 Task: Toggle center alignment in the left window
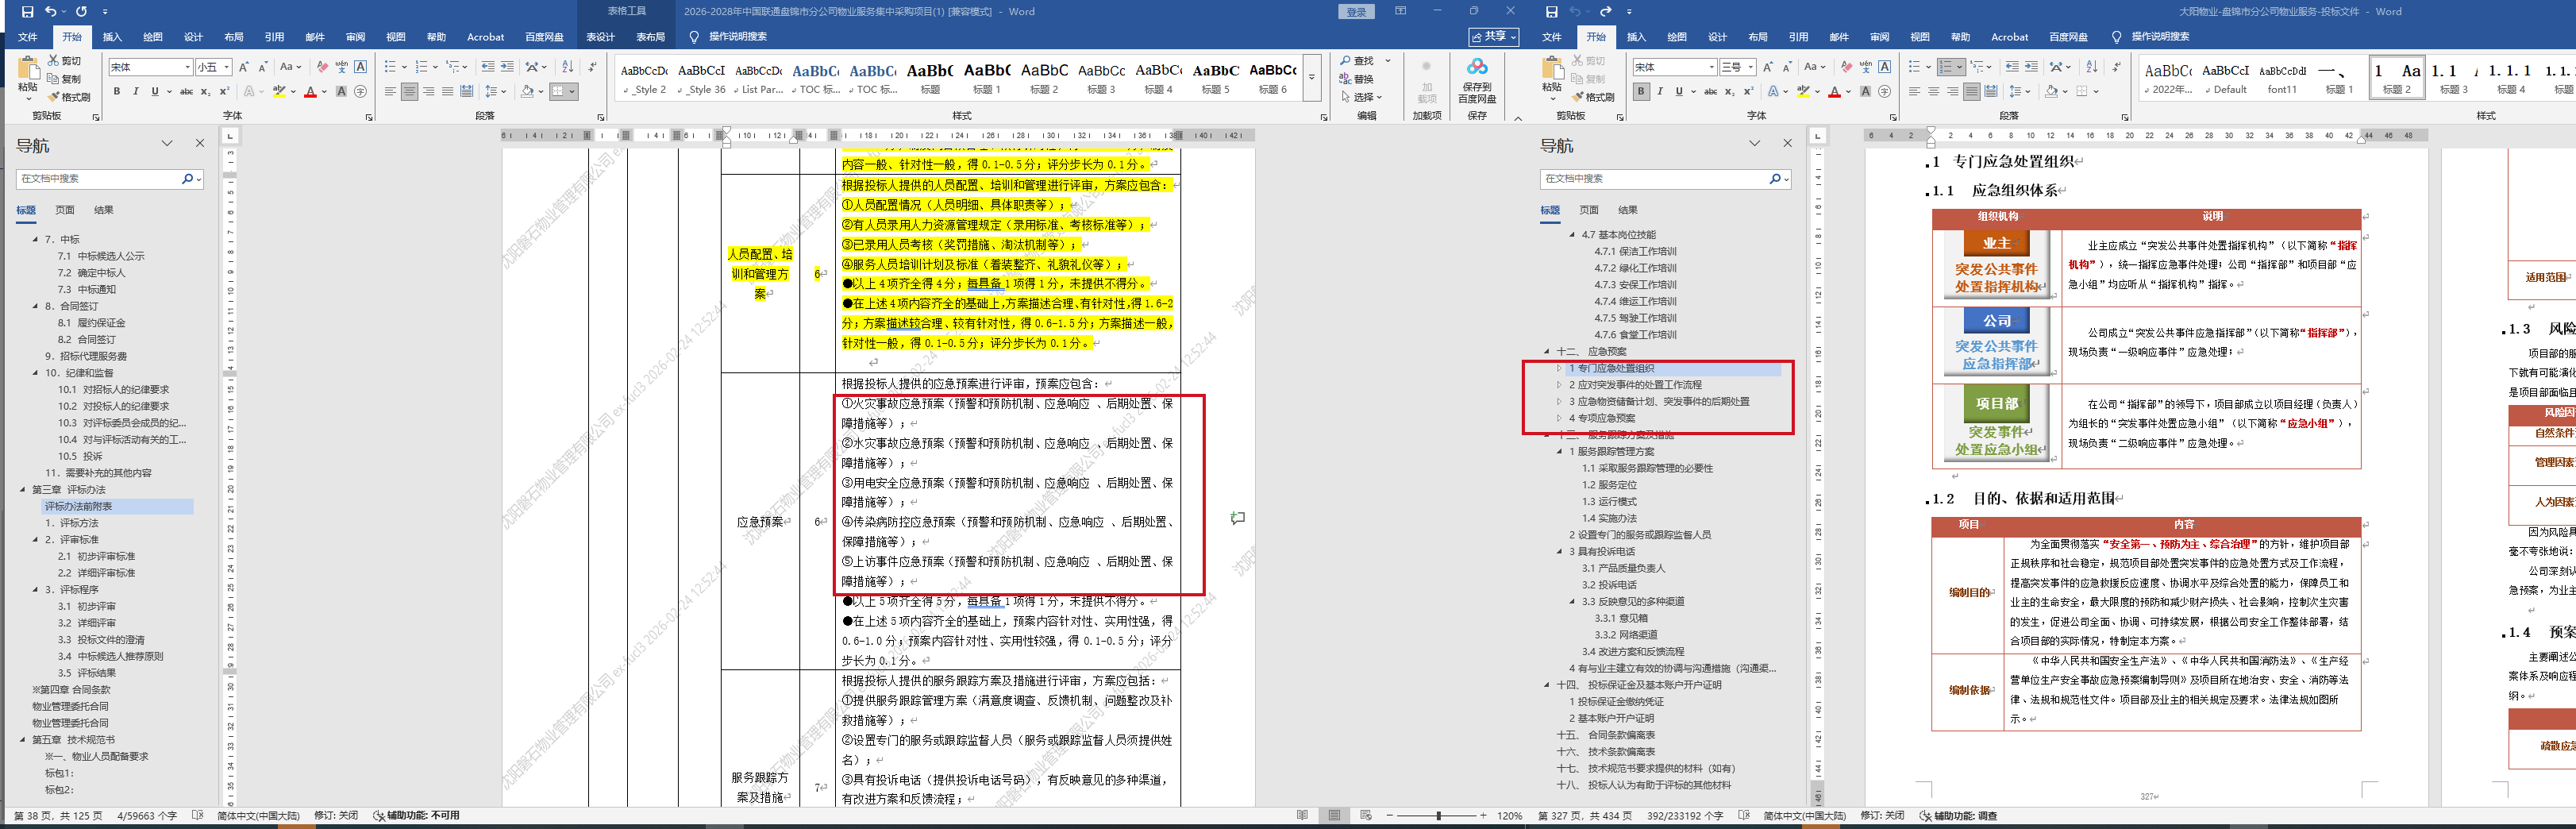coord(409,91)
